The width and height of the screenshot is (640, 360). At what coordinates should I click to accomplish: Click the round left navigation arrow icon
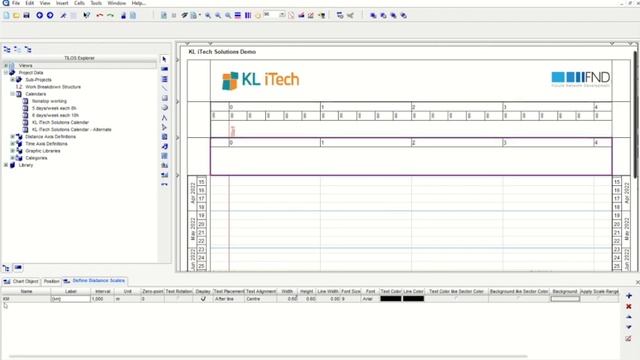40,16
